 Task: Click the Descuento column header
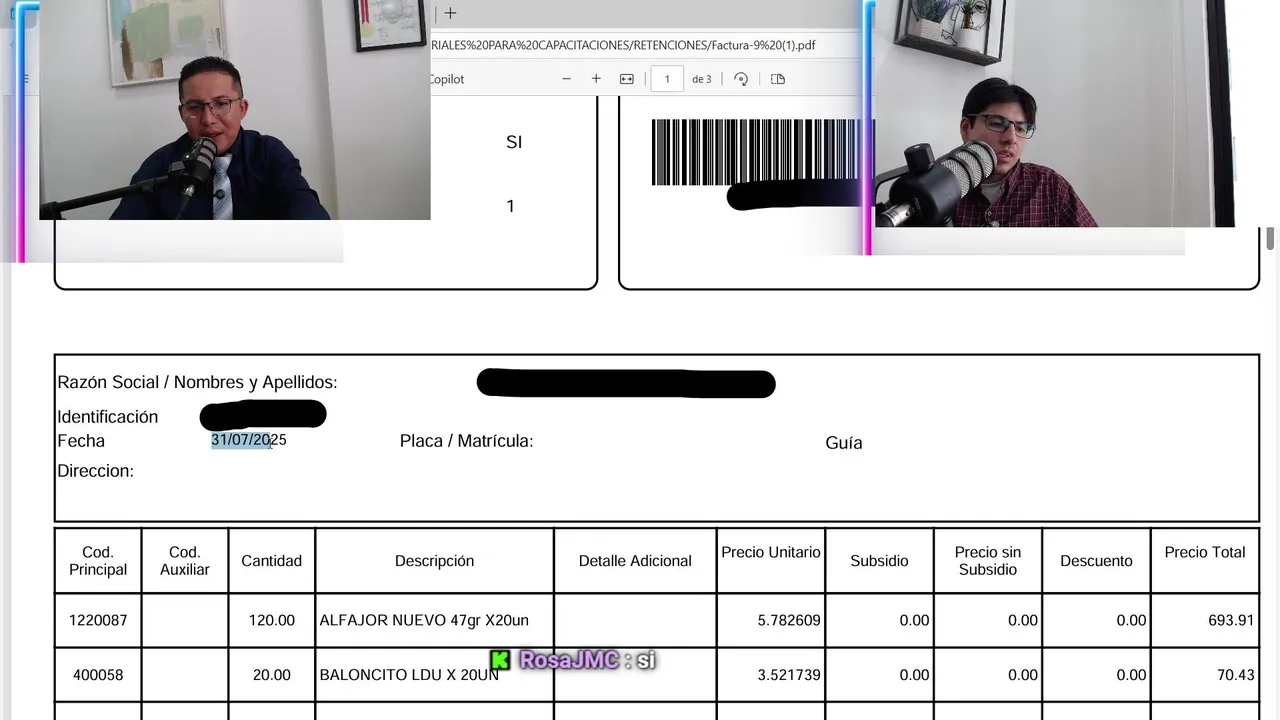tap(1096, 561)
